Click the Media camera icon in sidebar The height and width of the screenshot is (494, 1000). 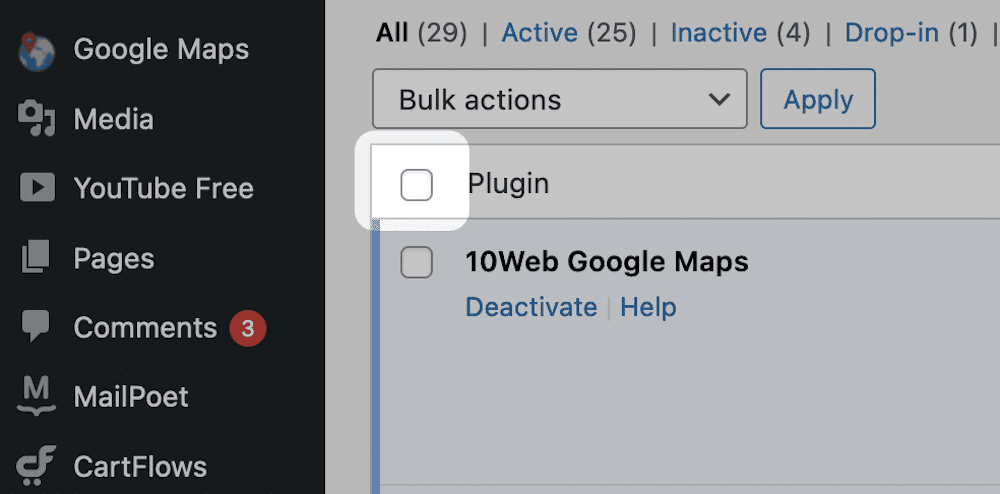click(x=37, y=119)
